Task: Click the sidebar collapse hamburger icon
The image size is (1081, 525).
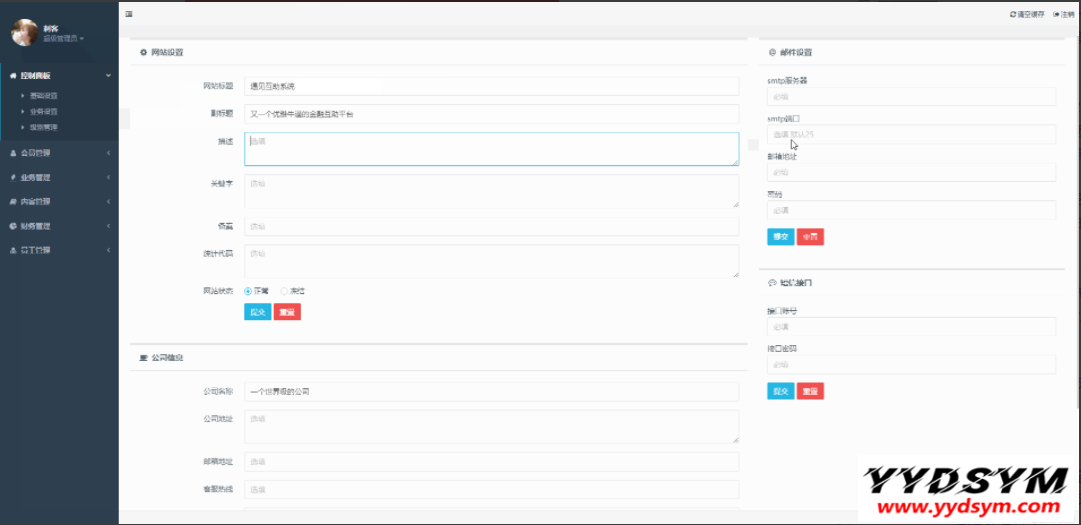Action: (129, 14)
